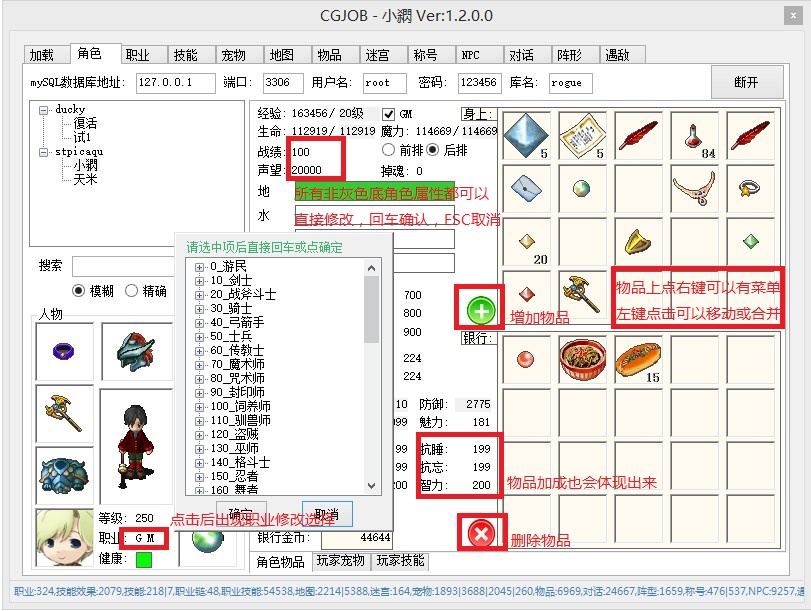
Task: Click the green health color box
Action: coord(144,558)
